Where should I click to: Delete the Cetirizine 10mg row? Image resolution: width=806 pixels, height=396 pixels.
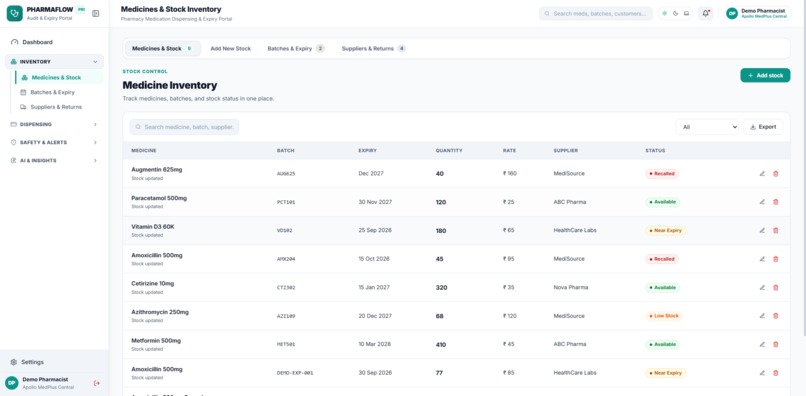click(x=776, y=287)
